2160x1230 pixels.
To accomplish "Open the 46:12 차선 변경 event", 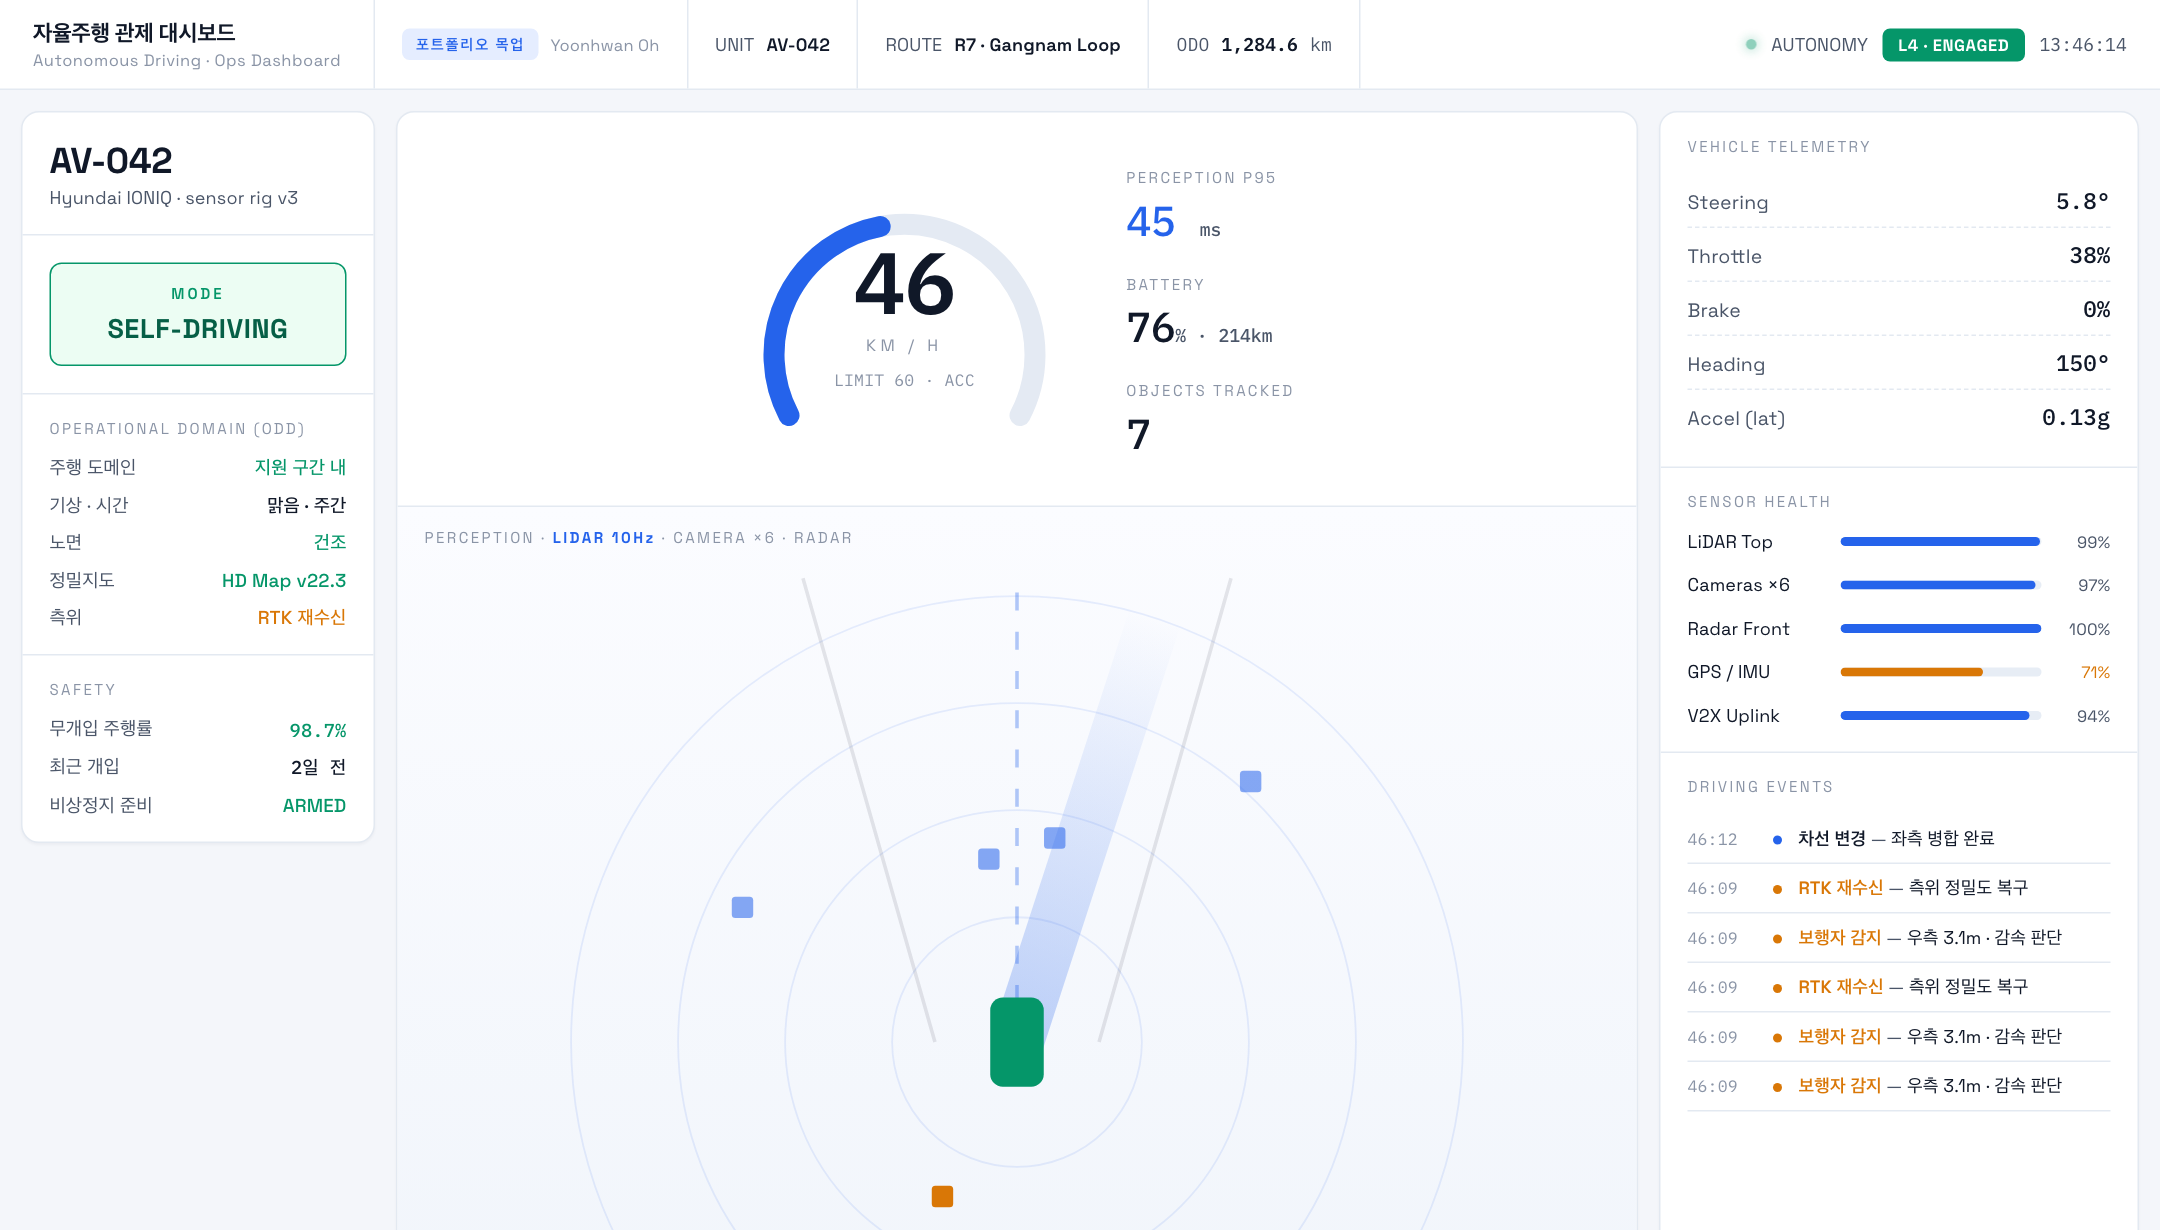I will (1898, 839).
